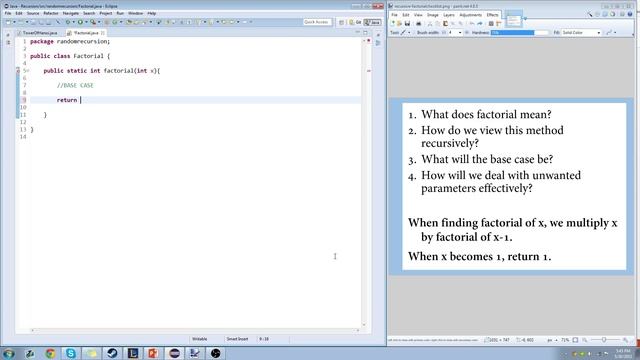Open the Run menu in the Eclipse menu bar
Image resolution: width=640 pixels, height=360 pixels.
pyautogui.click(x=120, y=13)
